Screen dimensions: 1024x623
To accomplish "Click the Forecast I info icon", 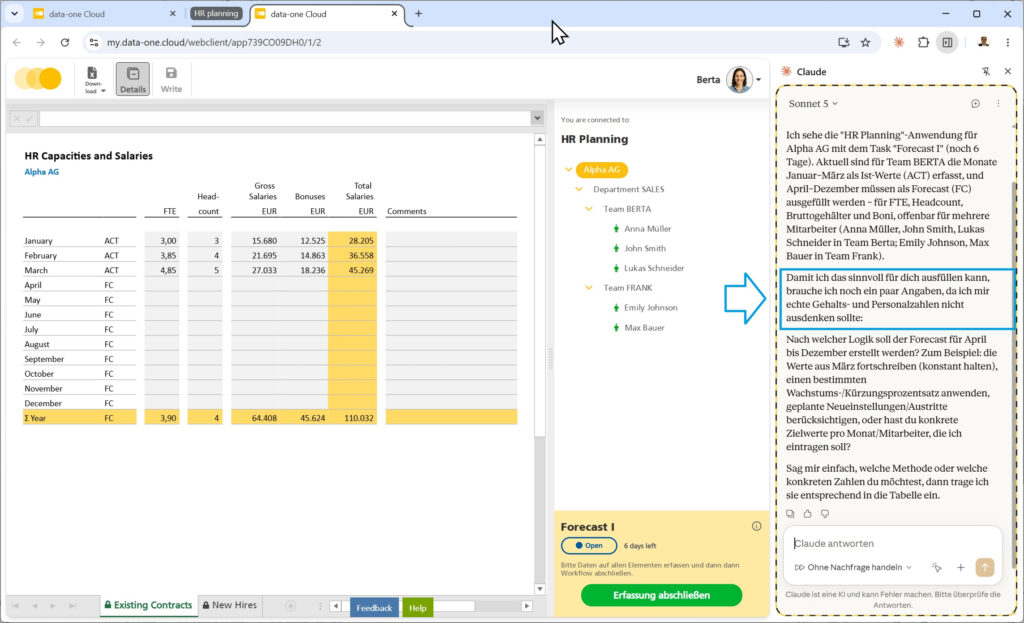I will point(756,526).
